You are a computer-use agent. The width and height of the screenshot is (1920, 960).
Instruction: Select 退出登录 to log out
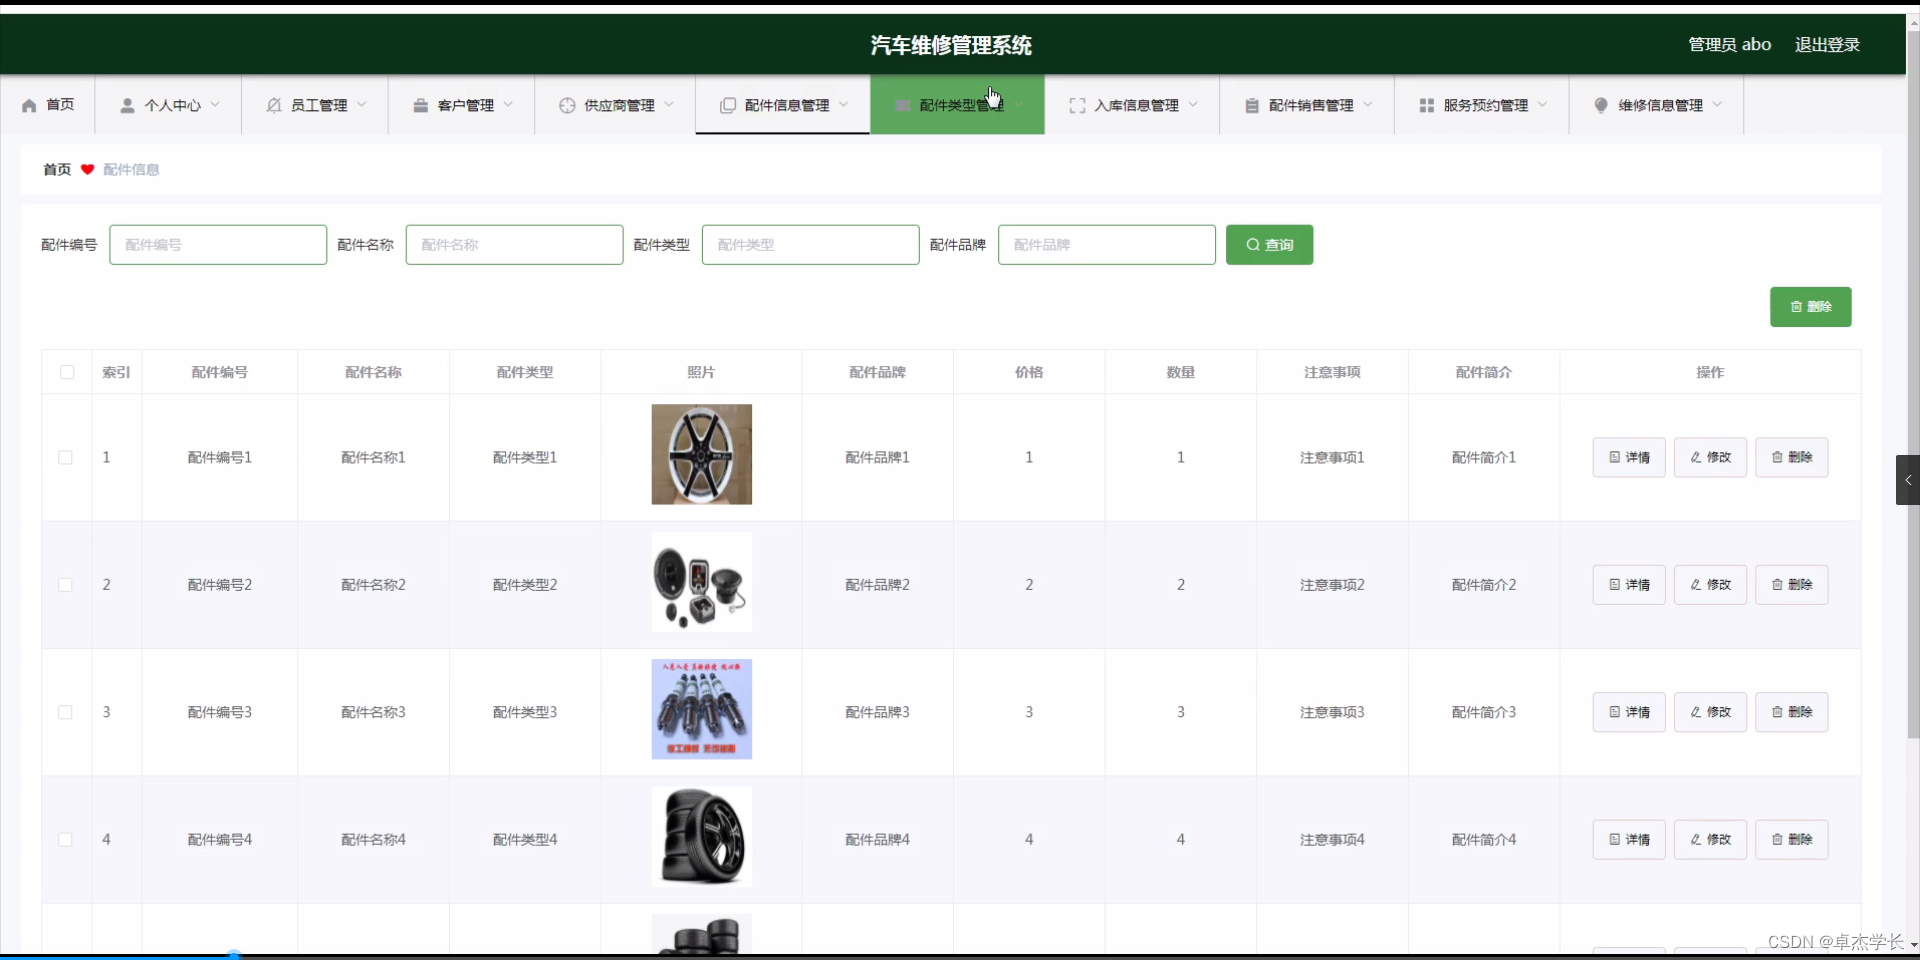click(x=1827, y=44)
